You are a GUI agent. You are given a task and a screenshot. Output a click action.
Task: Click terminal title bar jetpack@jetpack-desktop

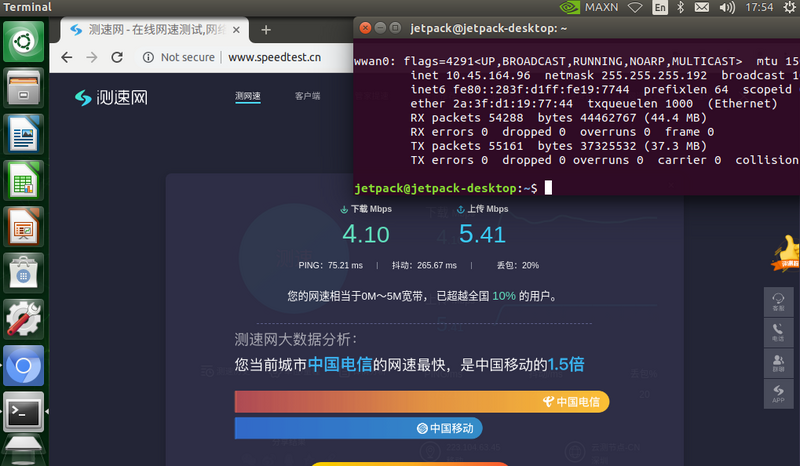[488, 28]
